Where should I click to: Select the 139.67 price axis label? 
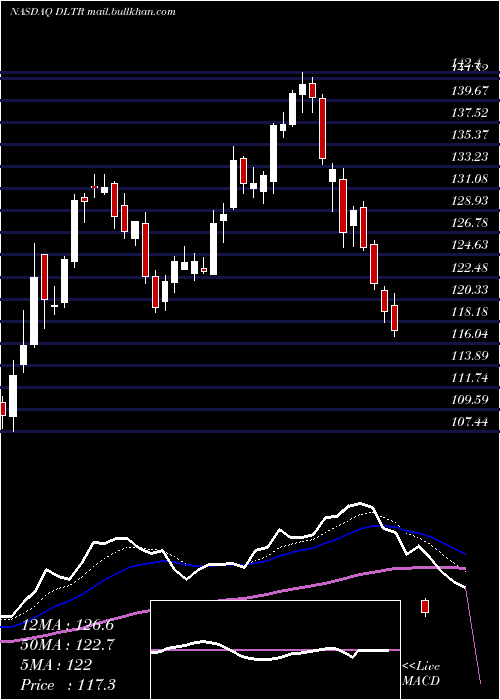click(x=468, y=91)
